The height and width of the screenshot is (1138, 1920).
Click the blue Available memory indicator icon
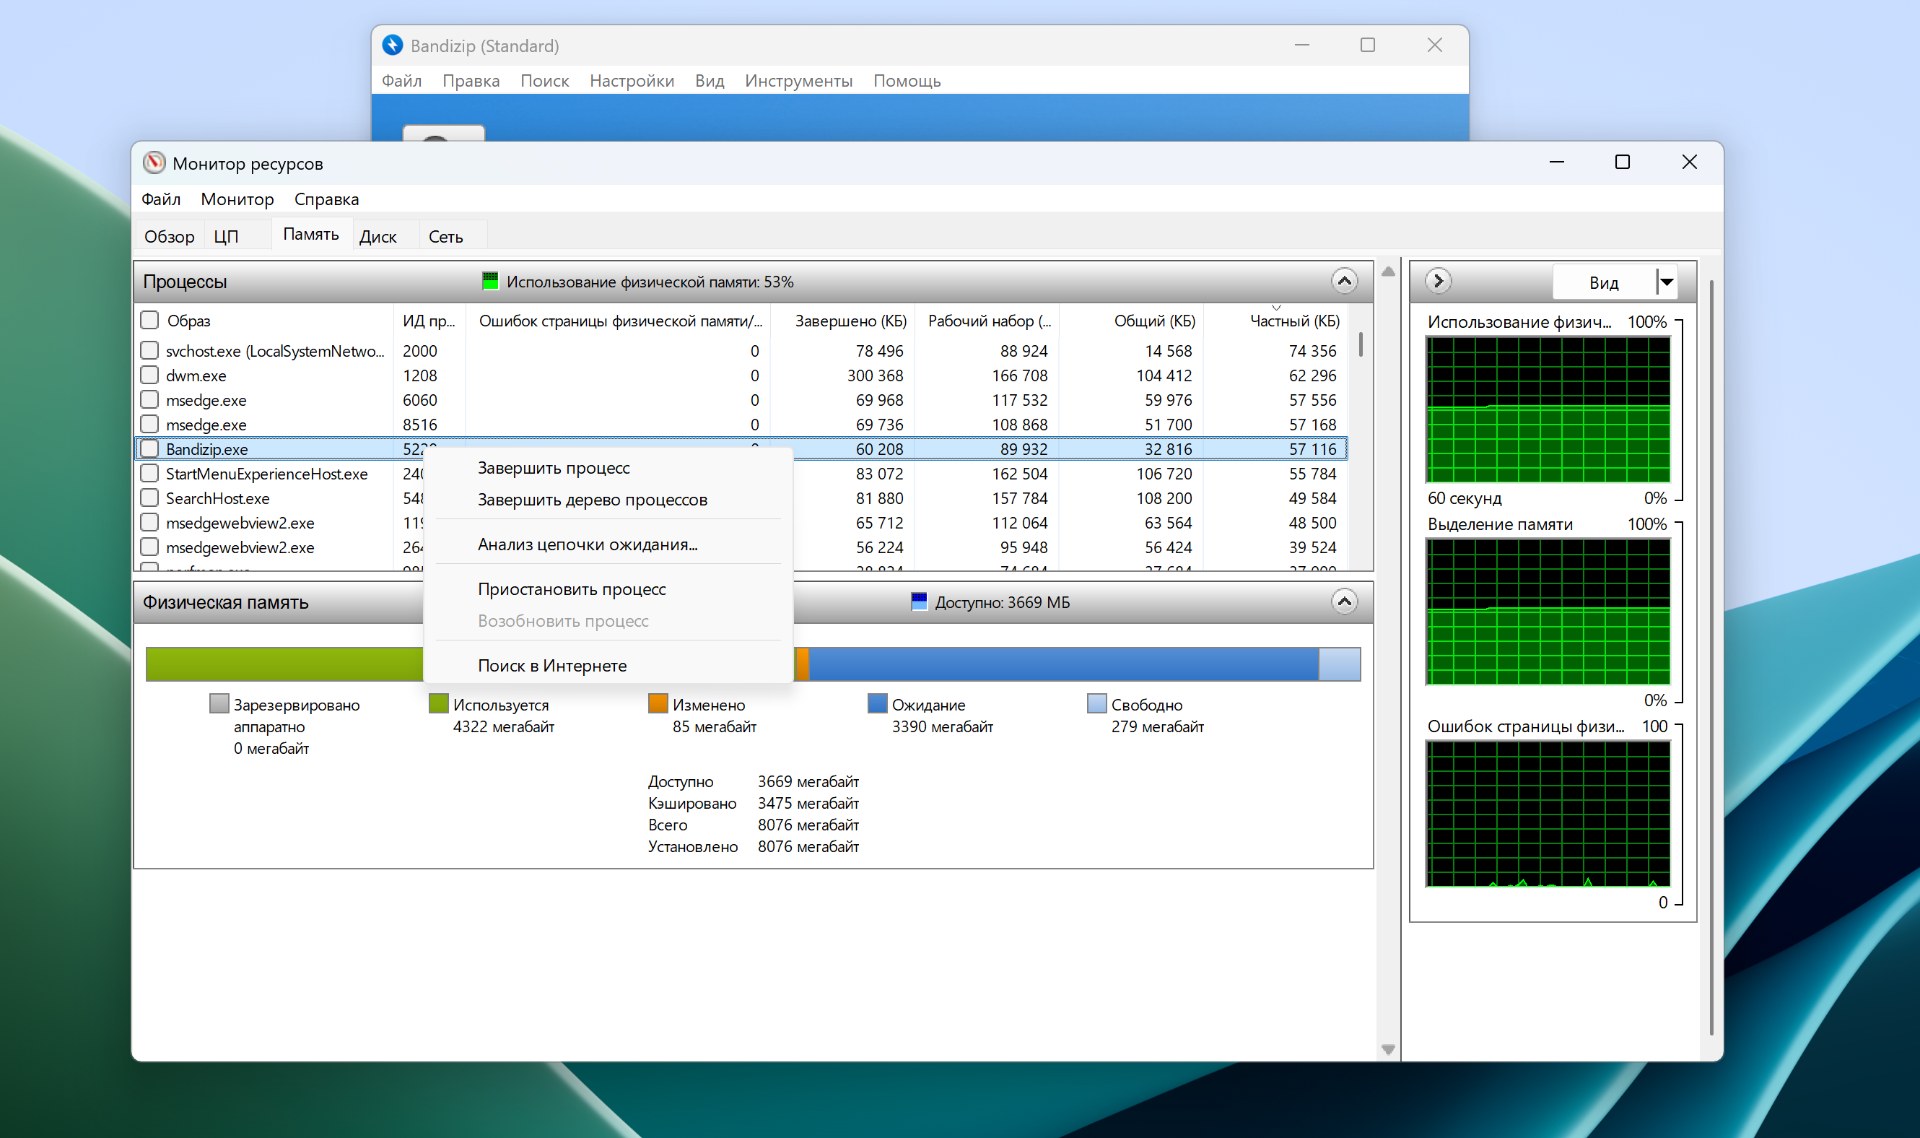(919, 602)
